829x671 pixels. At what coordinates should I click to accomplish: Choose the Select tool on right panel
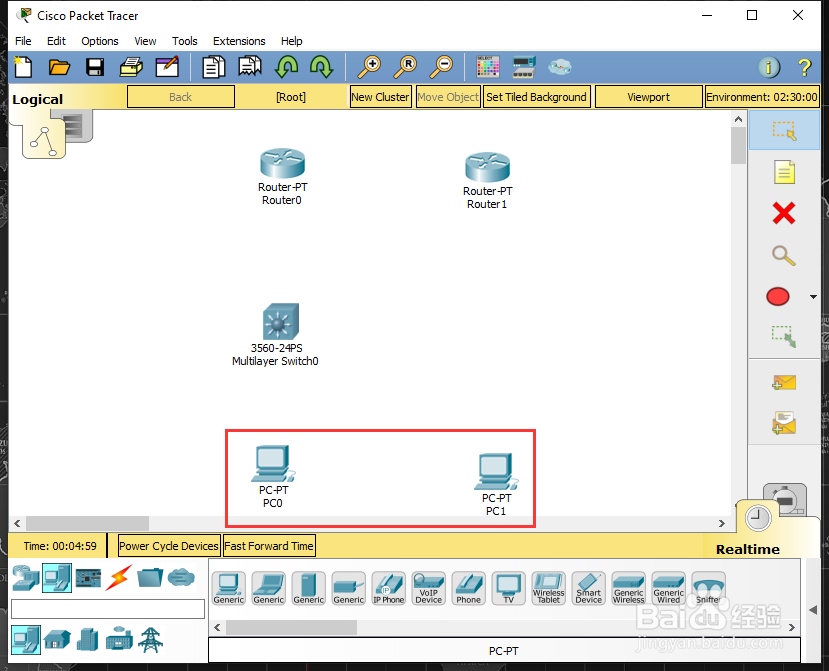click(x=784, y=130)
